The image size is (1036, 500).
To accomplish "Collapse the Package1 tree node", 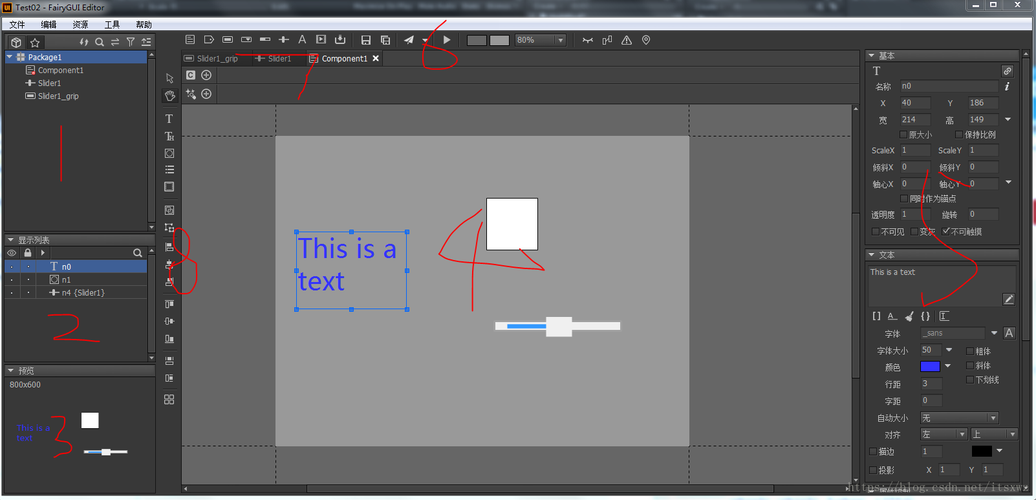I will [x=10, y=57].
